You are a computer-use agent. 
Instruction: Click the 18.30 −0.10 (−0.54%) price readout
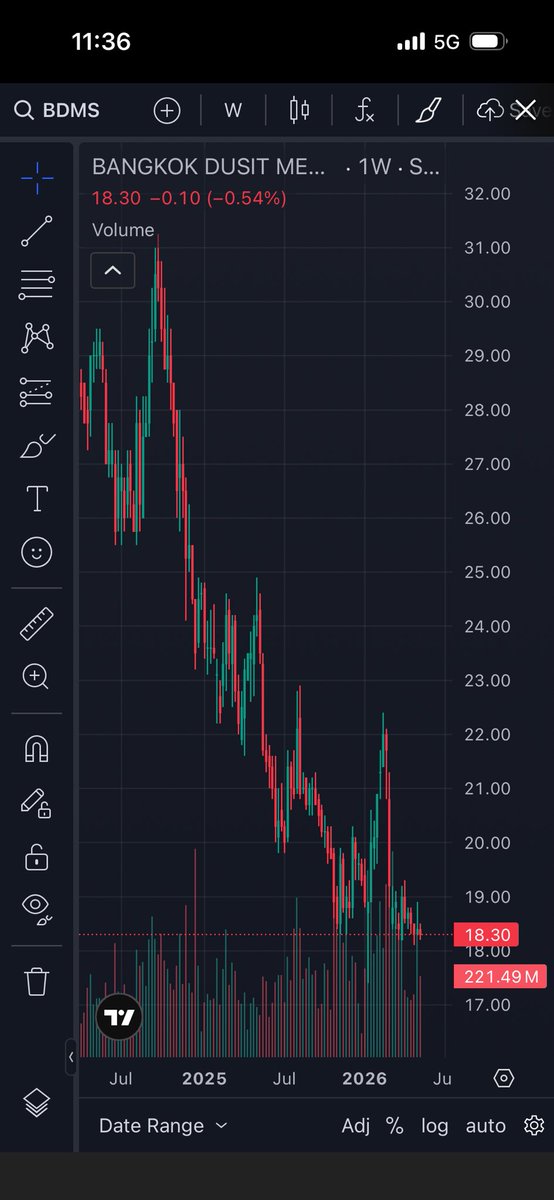point(189,198)
